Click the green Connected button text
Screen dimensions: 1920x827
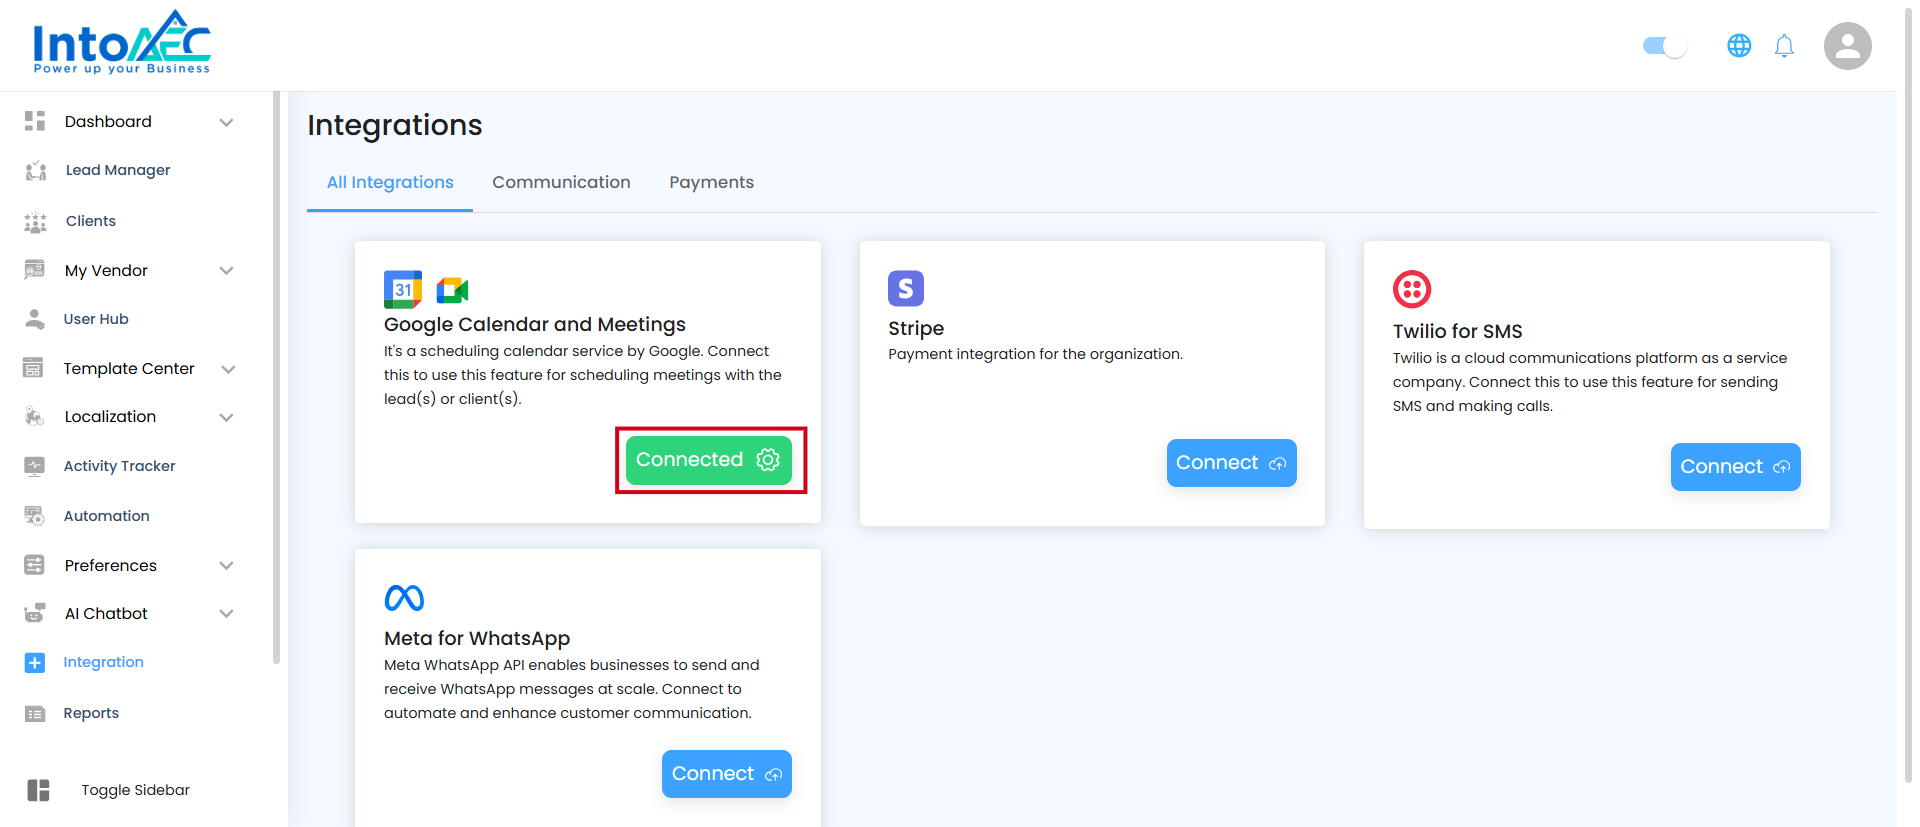pyautogui.click(x=690, y=459)
